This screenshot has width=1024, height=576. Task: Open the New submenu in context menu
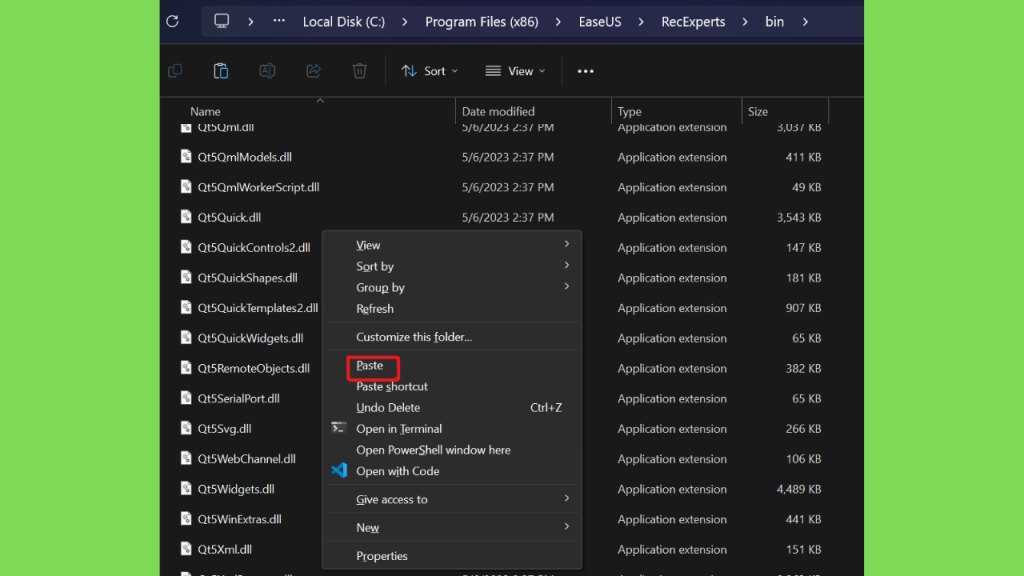[452, 528]
